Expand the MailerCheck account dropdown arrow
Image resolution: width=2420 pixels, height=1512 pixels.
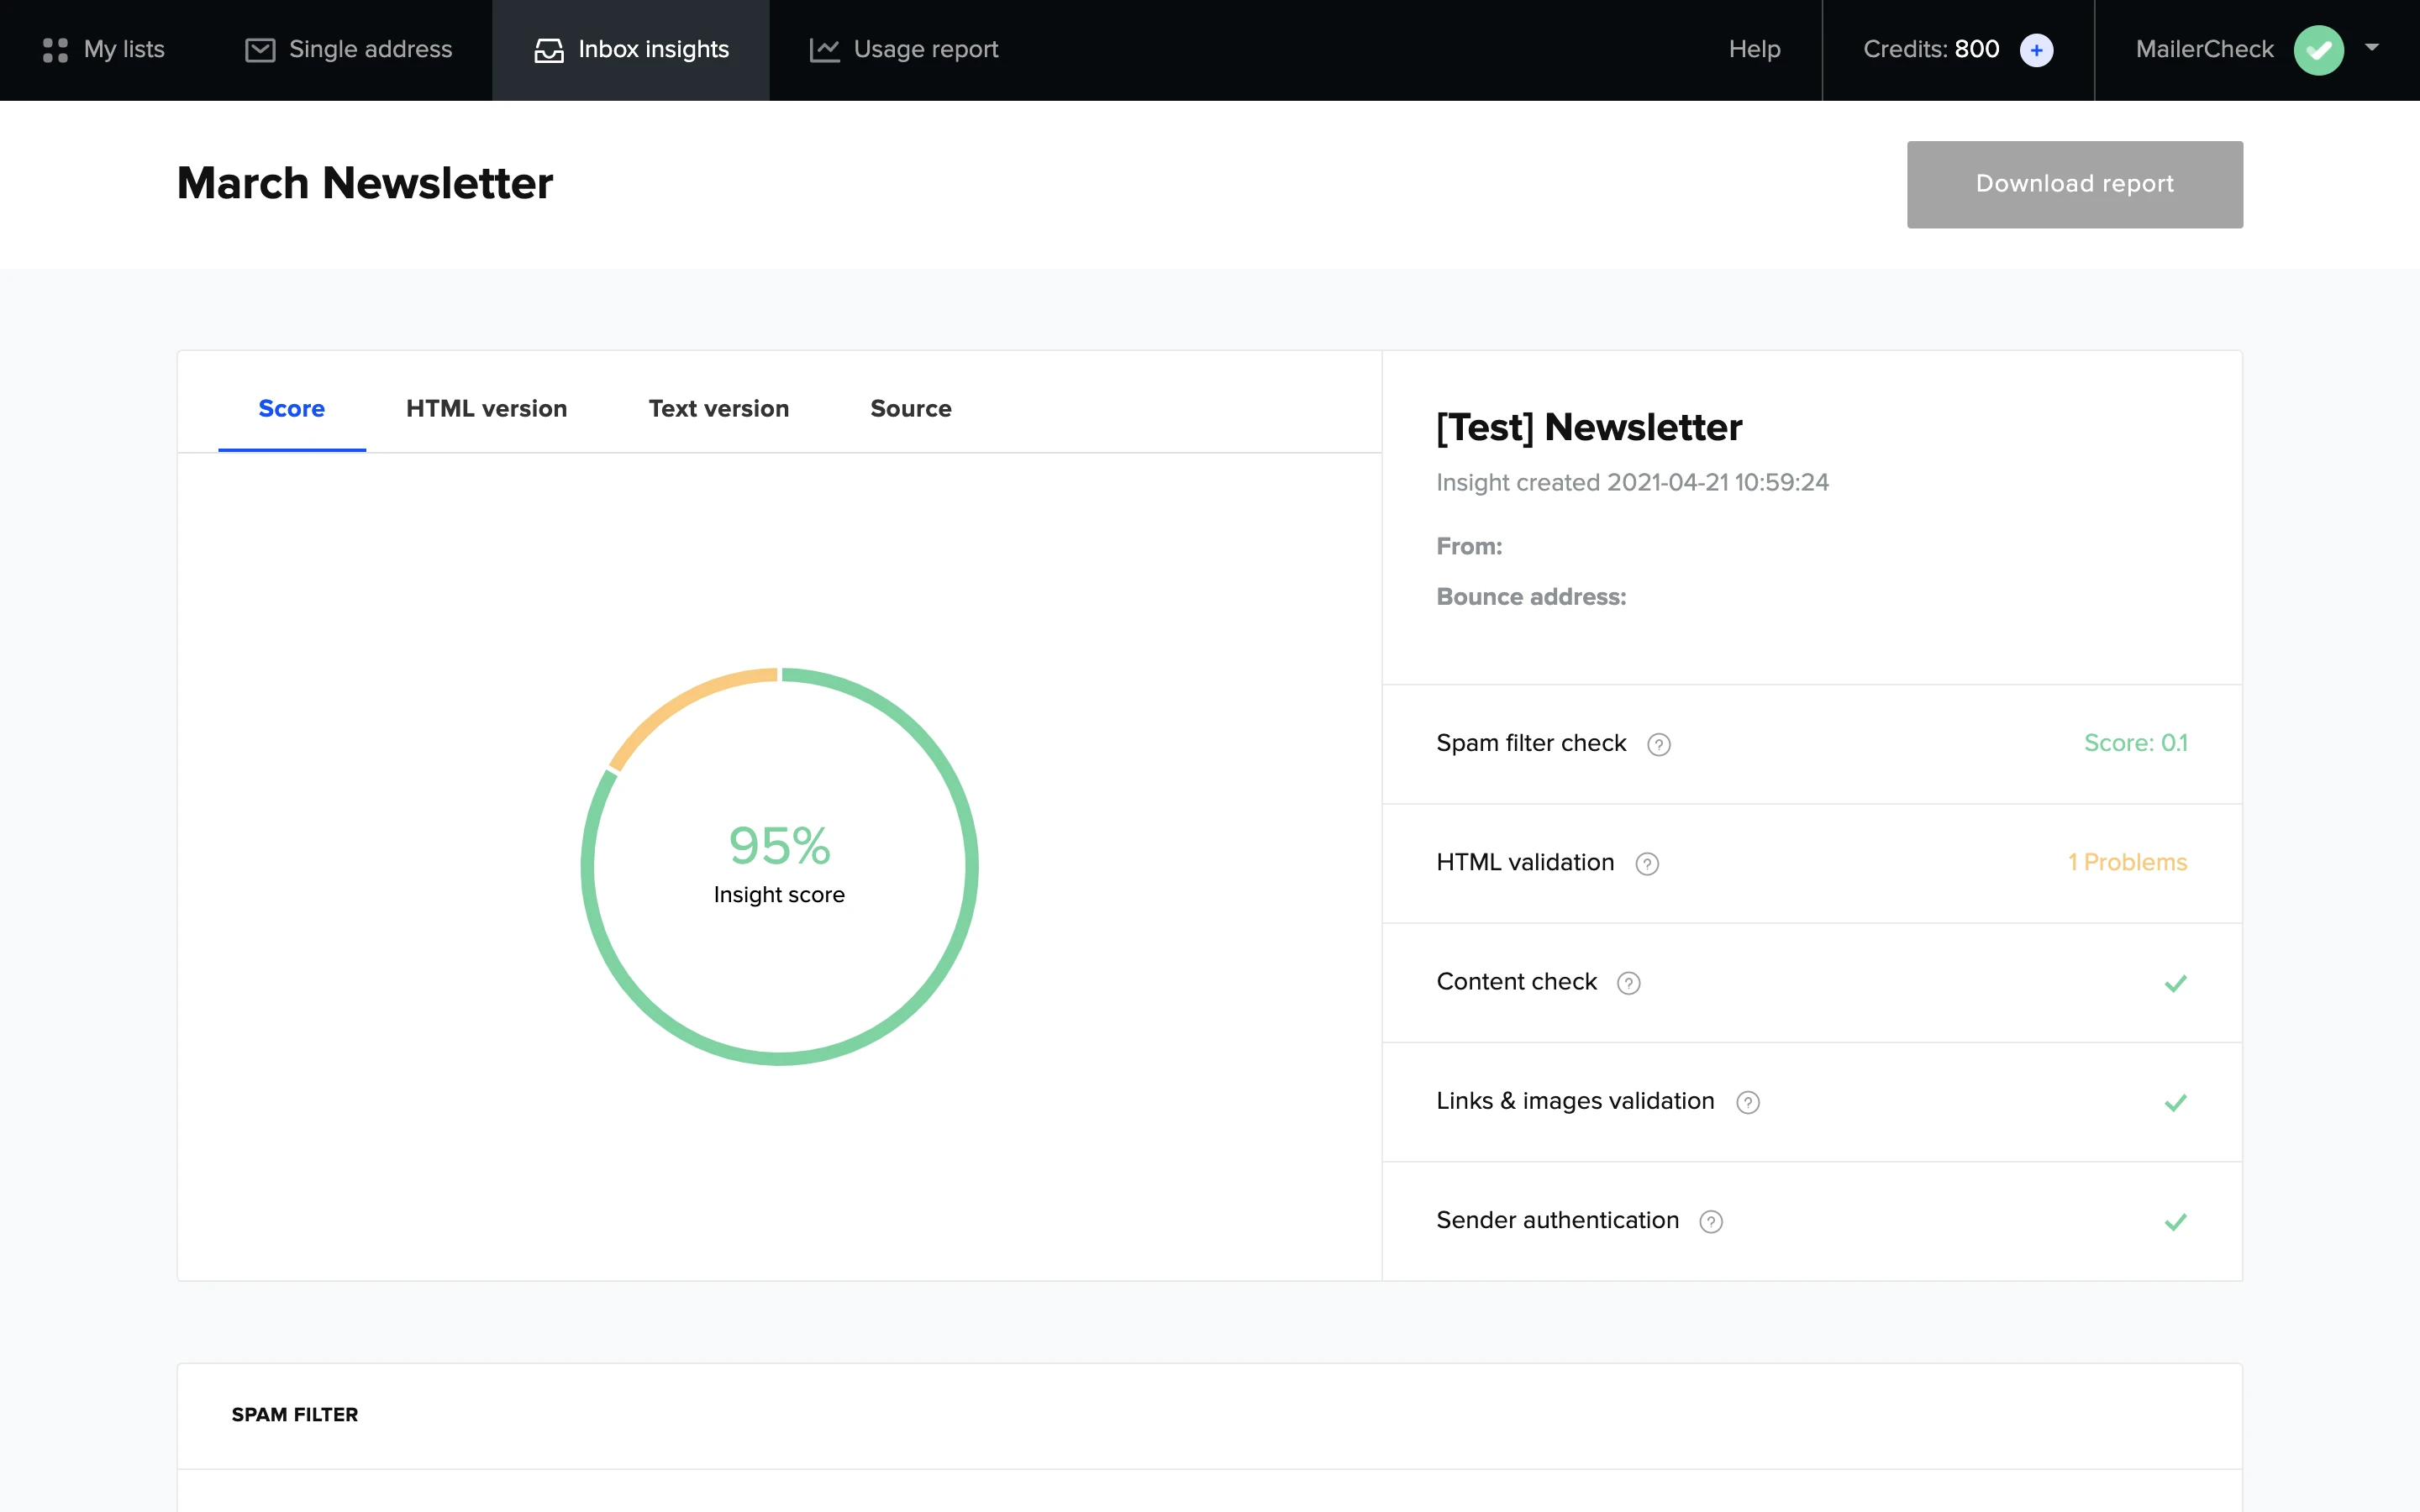pyautogui.click(x=2371, y=48)
